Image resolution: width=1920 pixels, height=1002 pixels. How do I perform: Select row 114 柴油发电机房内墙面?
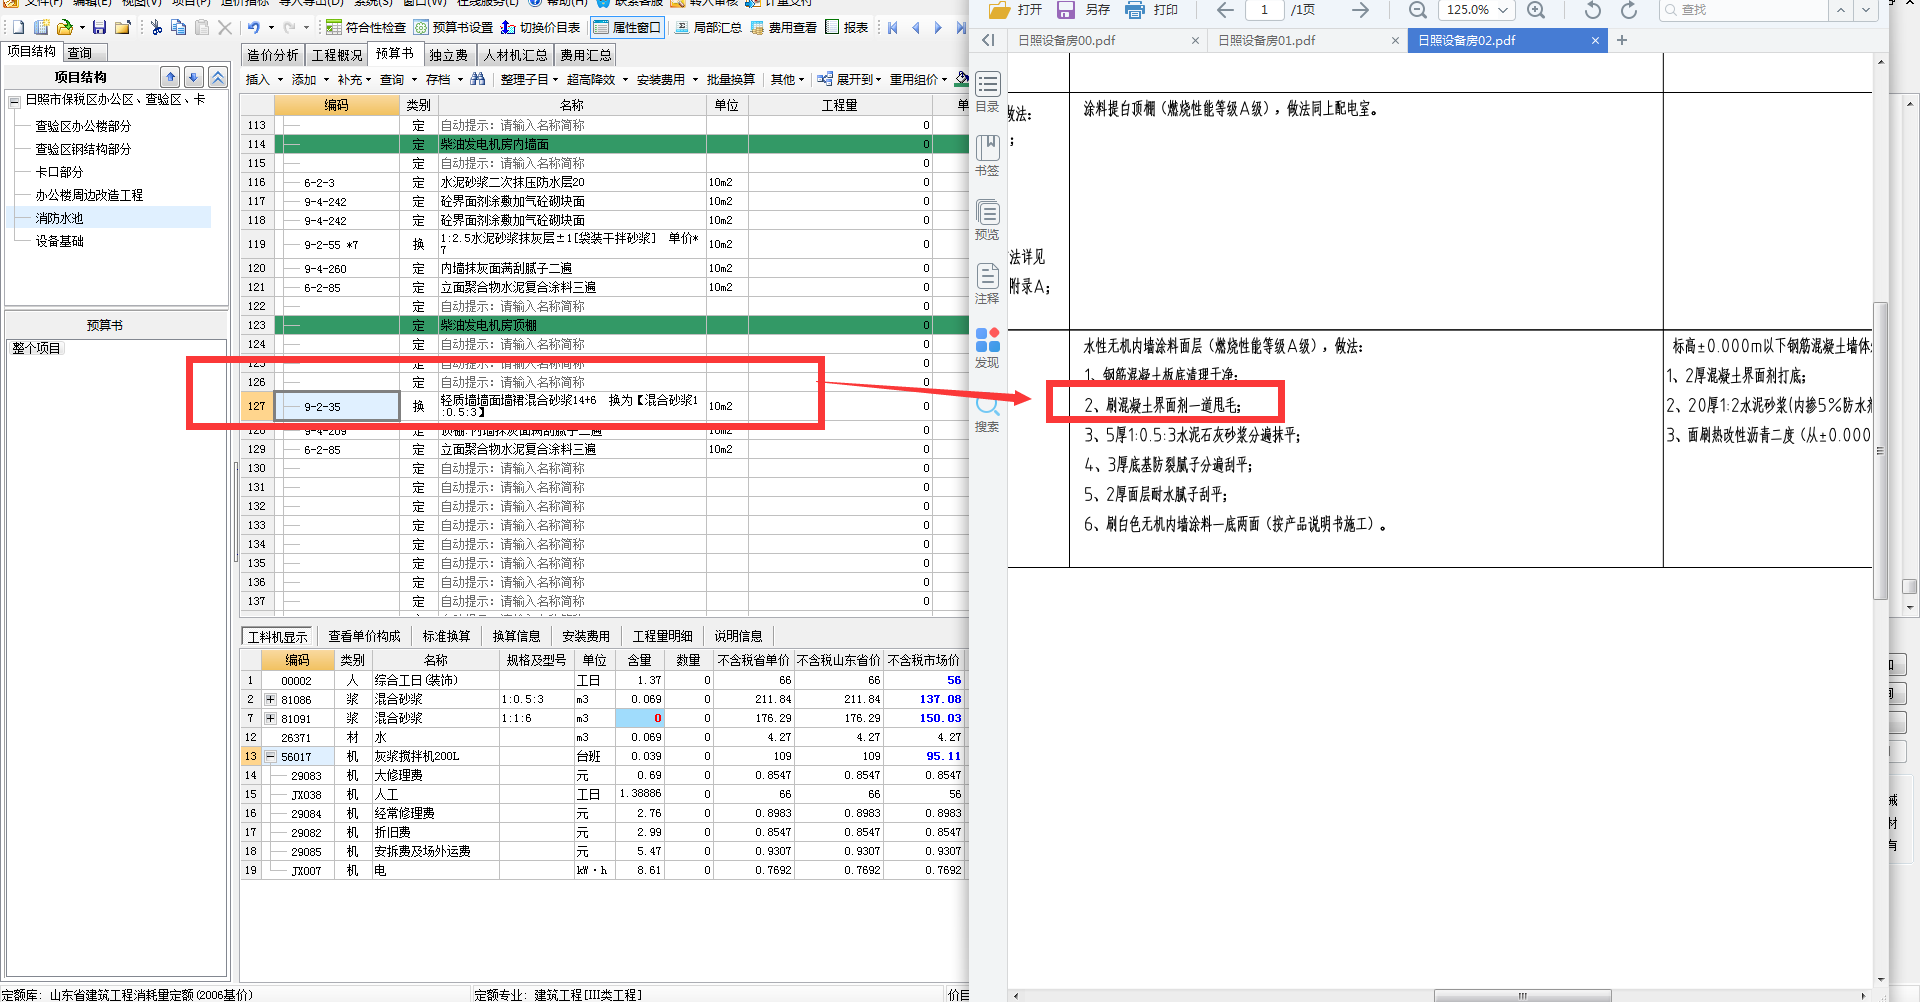pyautogui.click(x=604, y=145)
